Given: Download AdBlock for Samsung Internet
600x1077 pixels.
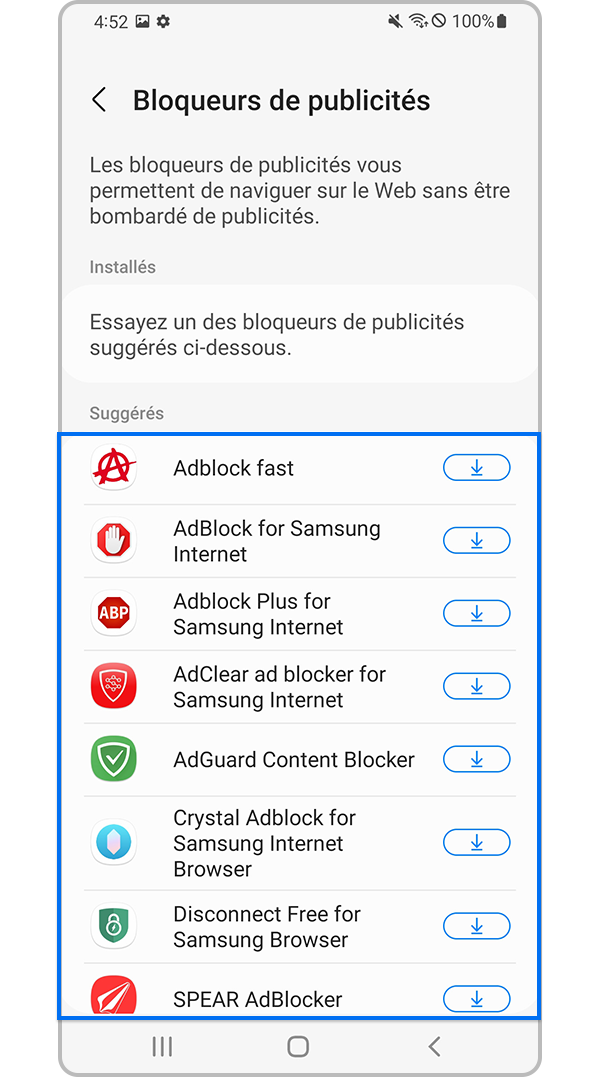Looking at the screenshot, I should point(477,540).
